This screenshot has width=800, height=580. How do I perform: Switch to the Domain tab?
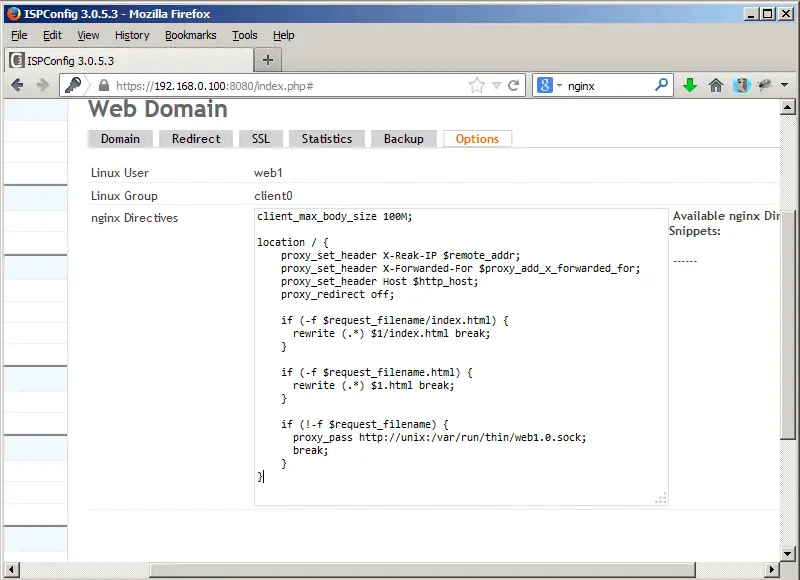pyautogui.click(x=120, y=139)
